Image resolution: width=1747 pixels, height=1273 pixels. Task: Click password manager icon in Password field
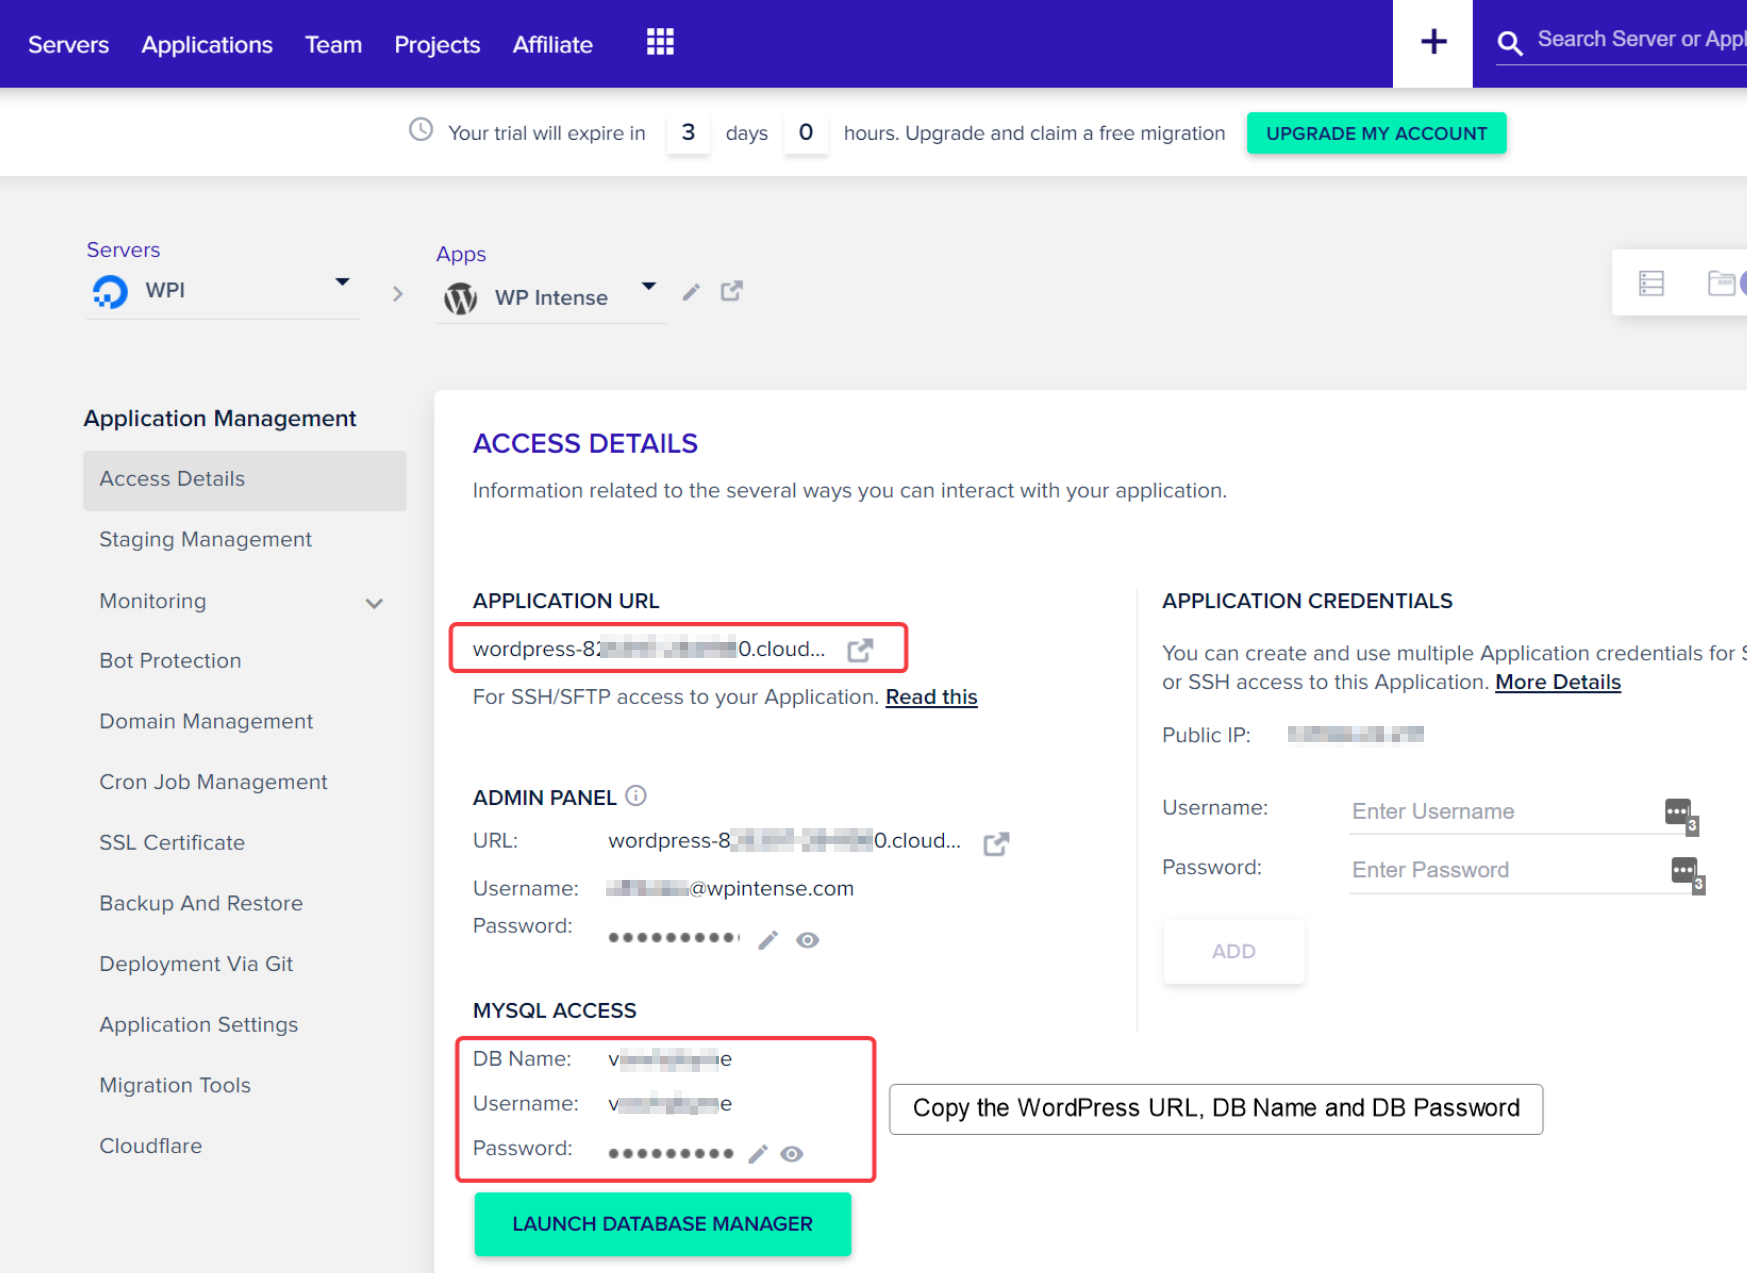[1687, 874]
